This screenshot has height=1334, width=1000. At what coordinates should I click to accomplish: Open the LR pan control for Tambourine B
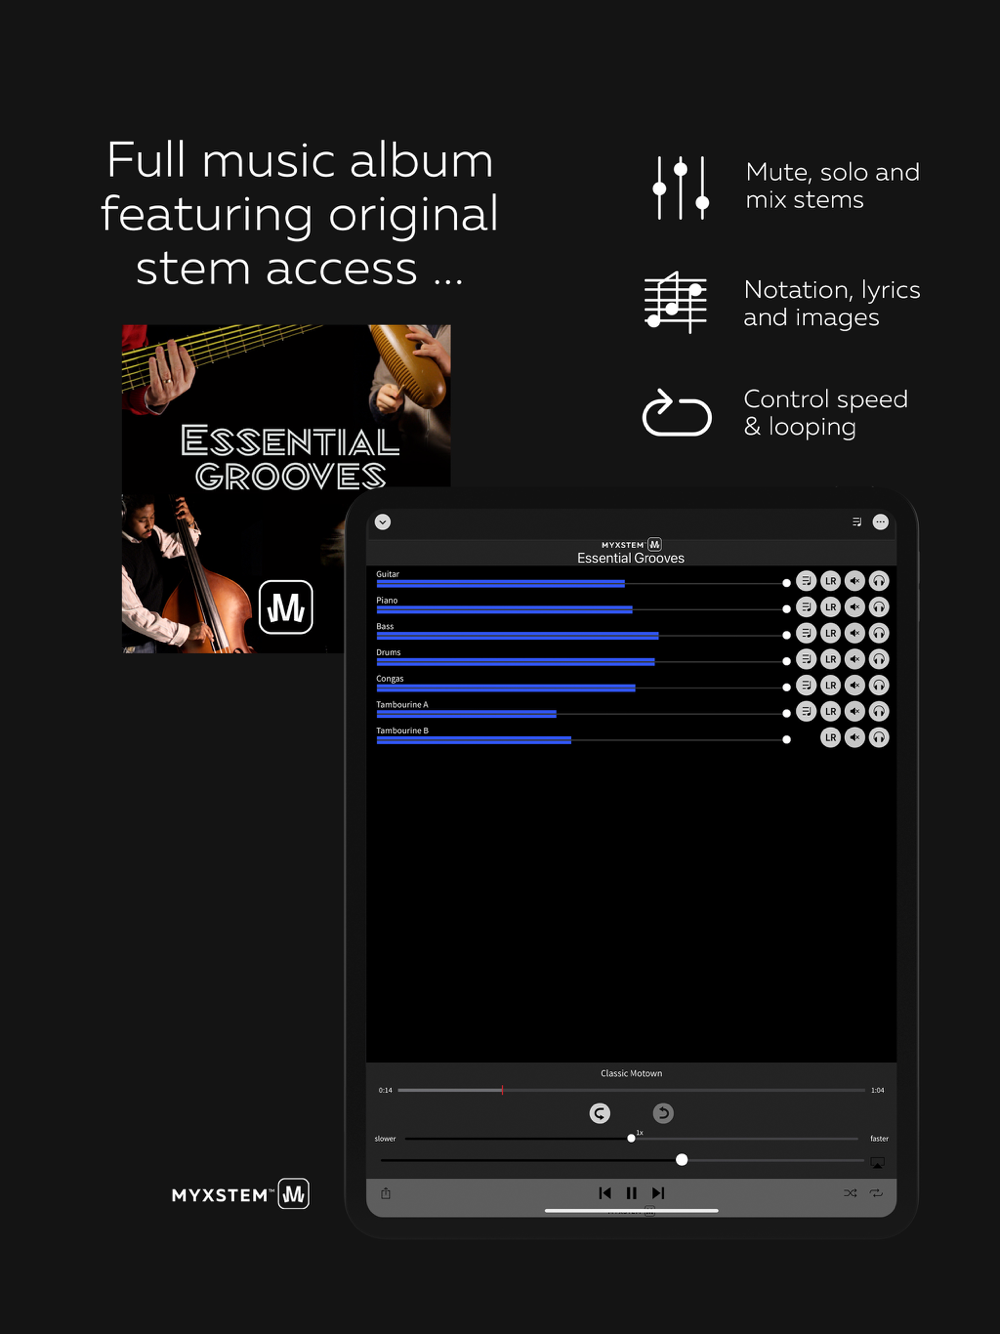tap(830, 737)
